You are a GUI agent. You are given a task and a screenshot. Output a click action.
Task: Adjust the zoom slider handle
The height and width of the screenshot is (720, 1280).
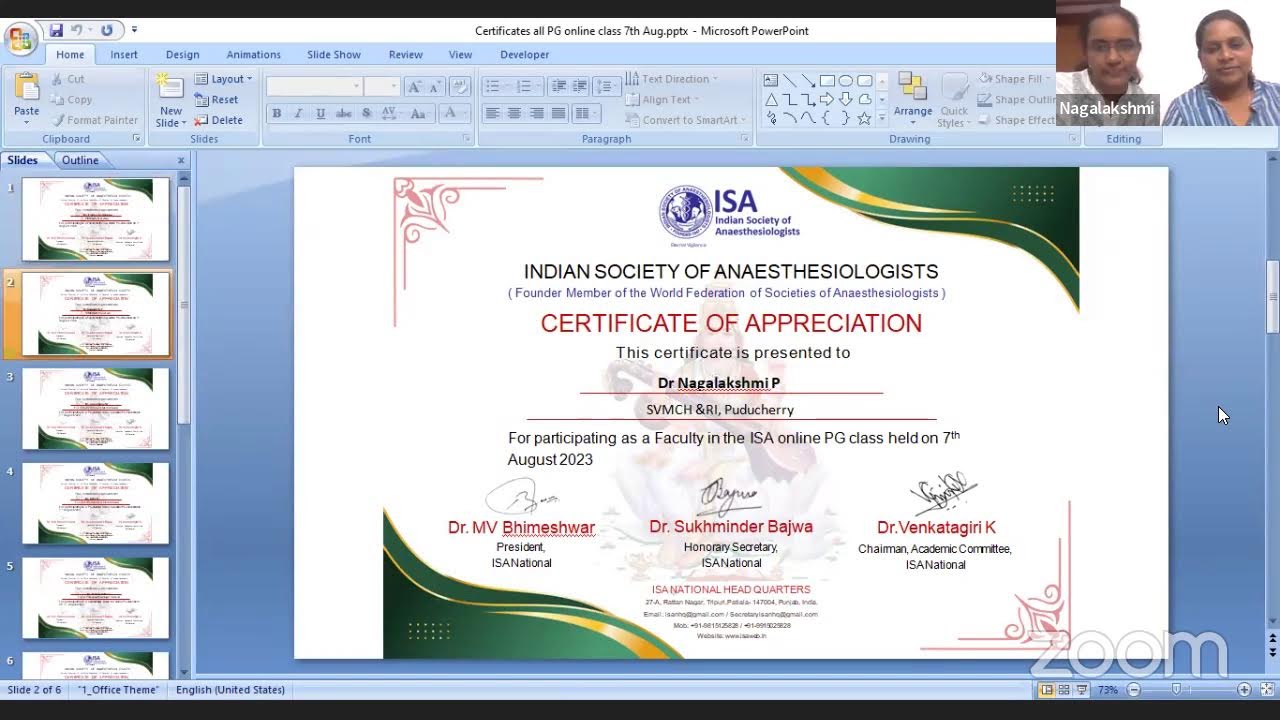coord(1177,690)
